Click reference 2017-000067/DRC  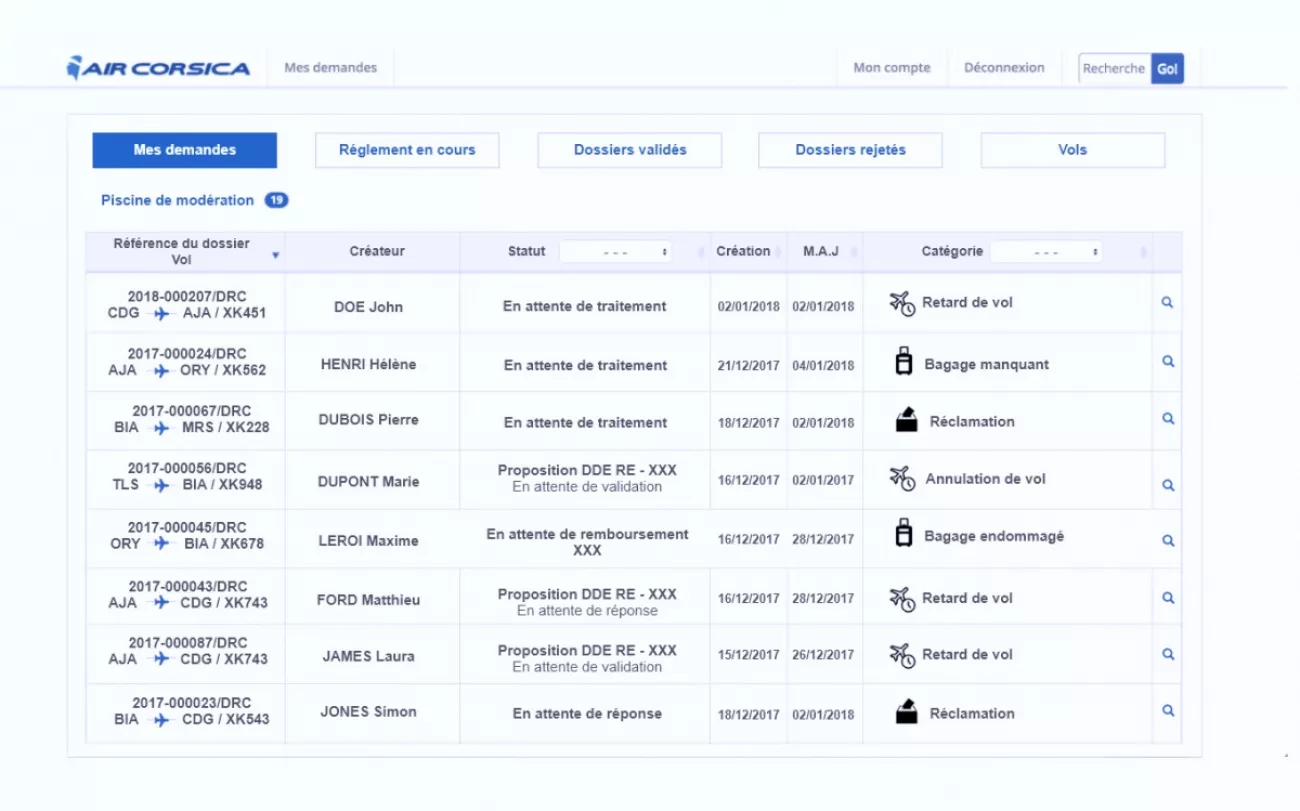[x=191, y=411]
